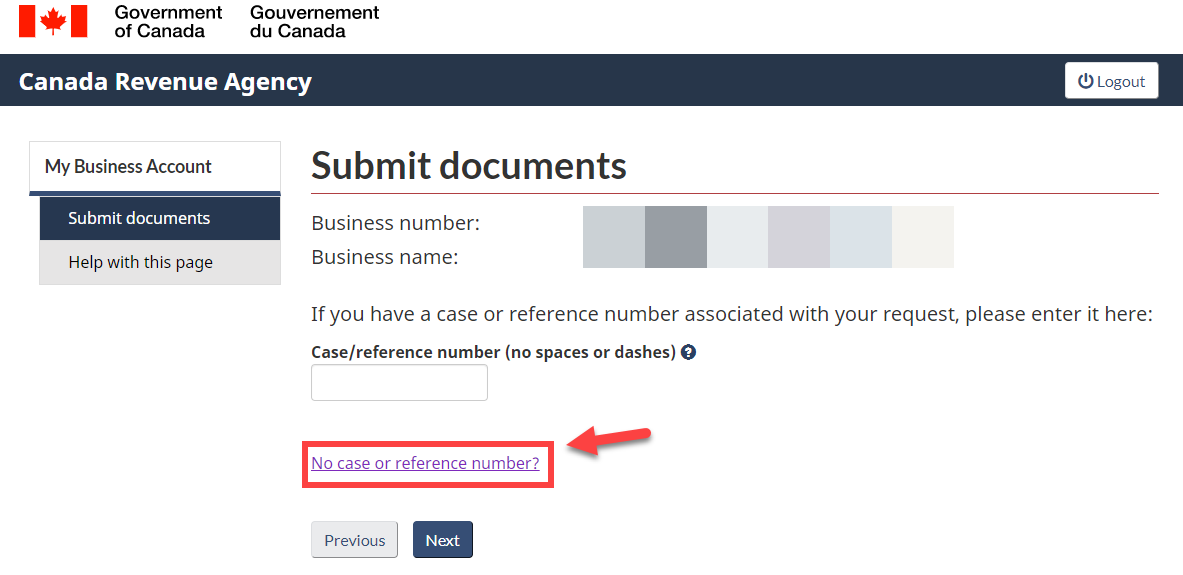This screenshot has width=1183, height=575.
Task: Open the My Business Account sidebar heading
Action: tap(128, 167)
